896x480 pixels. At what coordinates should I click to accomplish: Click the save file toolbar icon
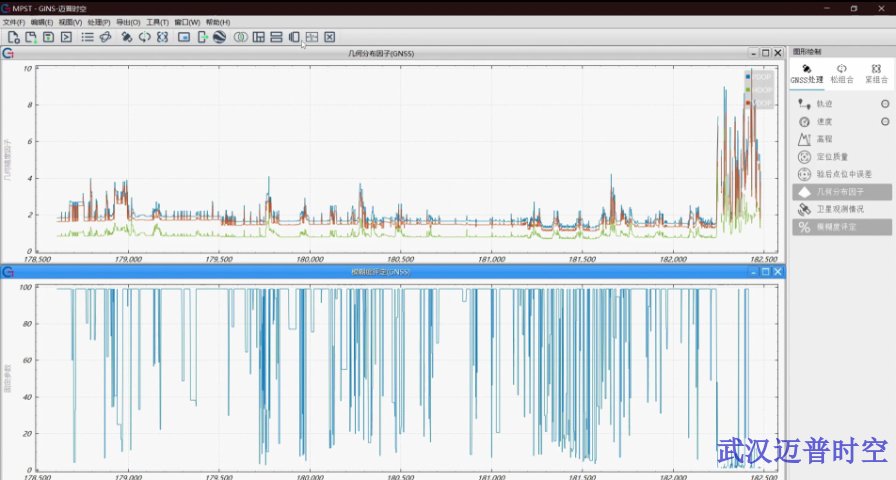(x=48, y=37)
